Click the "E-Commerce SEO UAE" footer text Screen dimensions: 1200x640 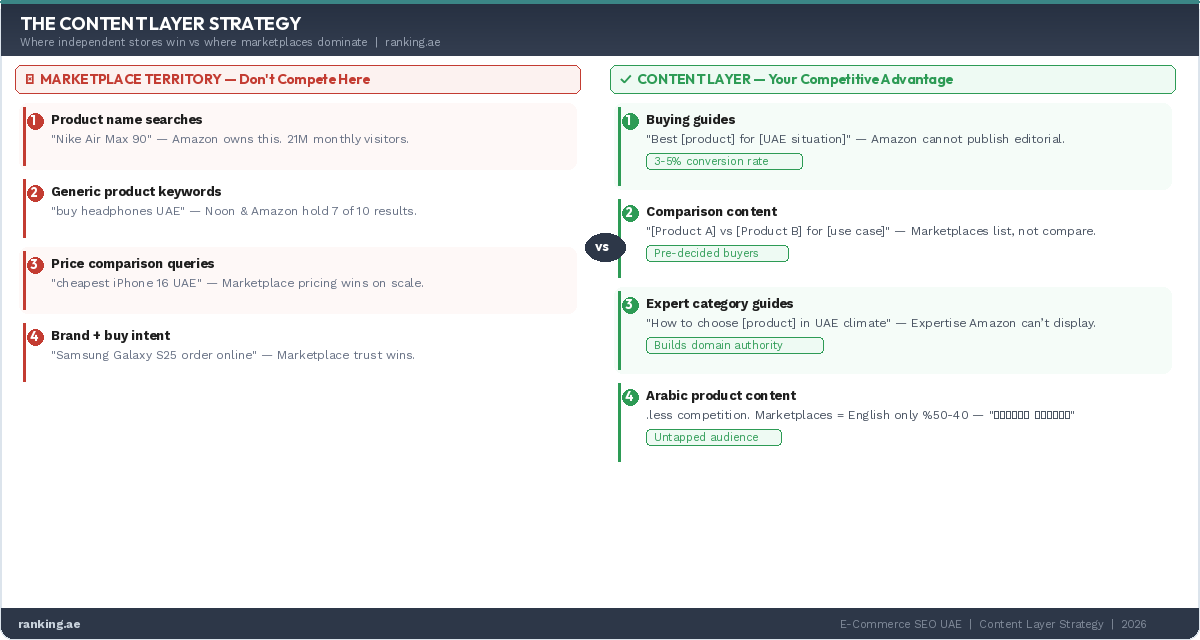900,624
